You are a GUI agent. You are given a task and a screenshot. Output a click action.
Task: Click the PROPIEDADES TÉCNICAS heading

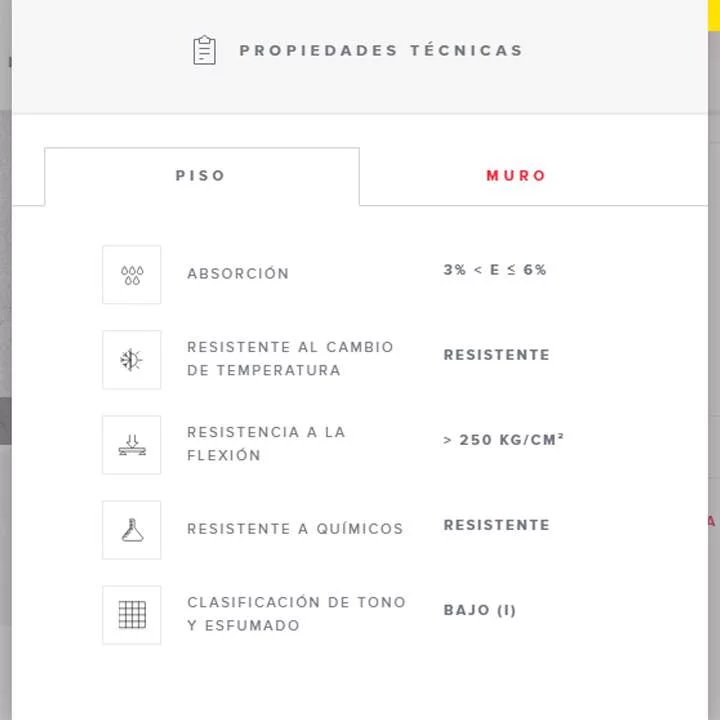tap(381, 50)
